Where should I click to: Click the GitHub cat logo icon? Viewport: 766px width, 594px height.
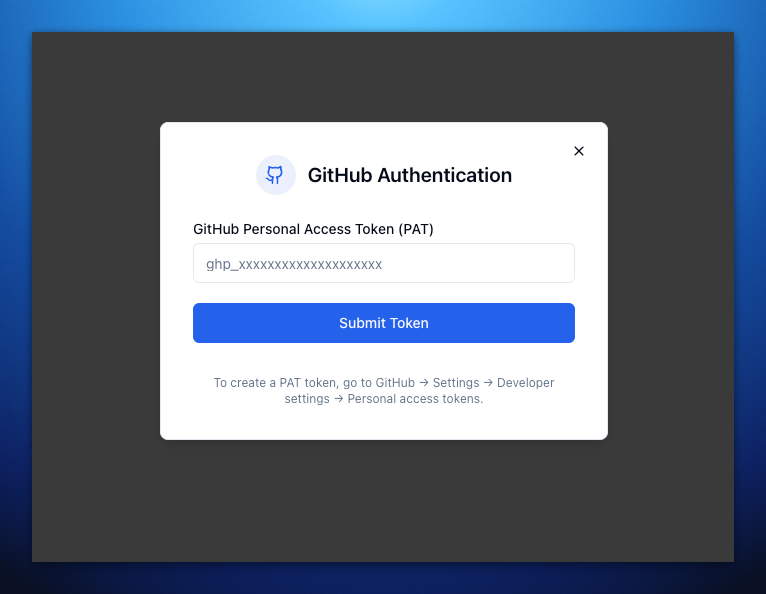pos(275,175)
